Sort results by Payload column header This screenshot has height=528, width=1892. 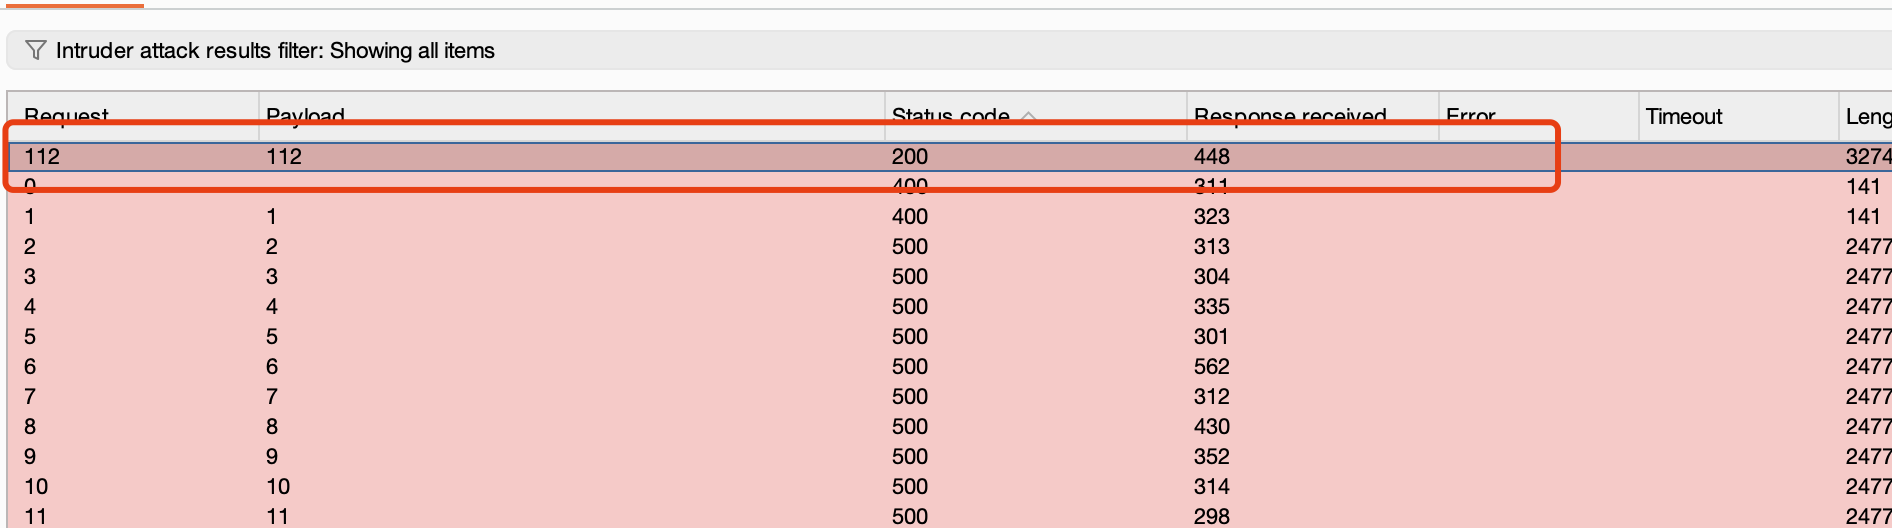point(305,115)
